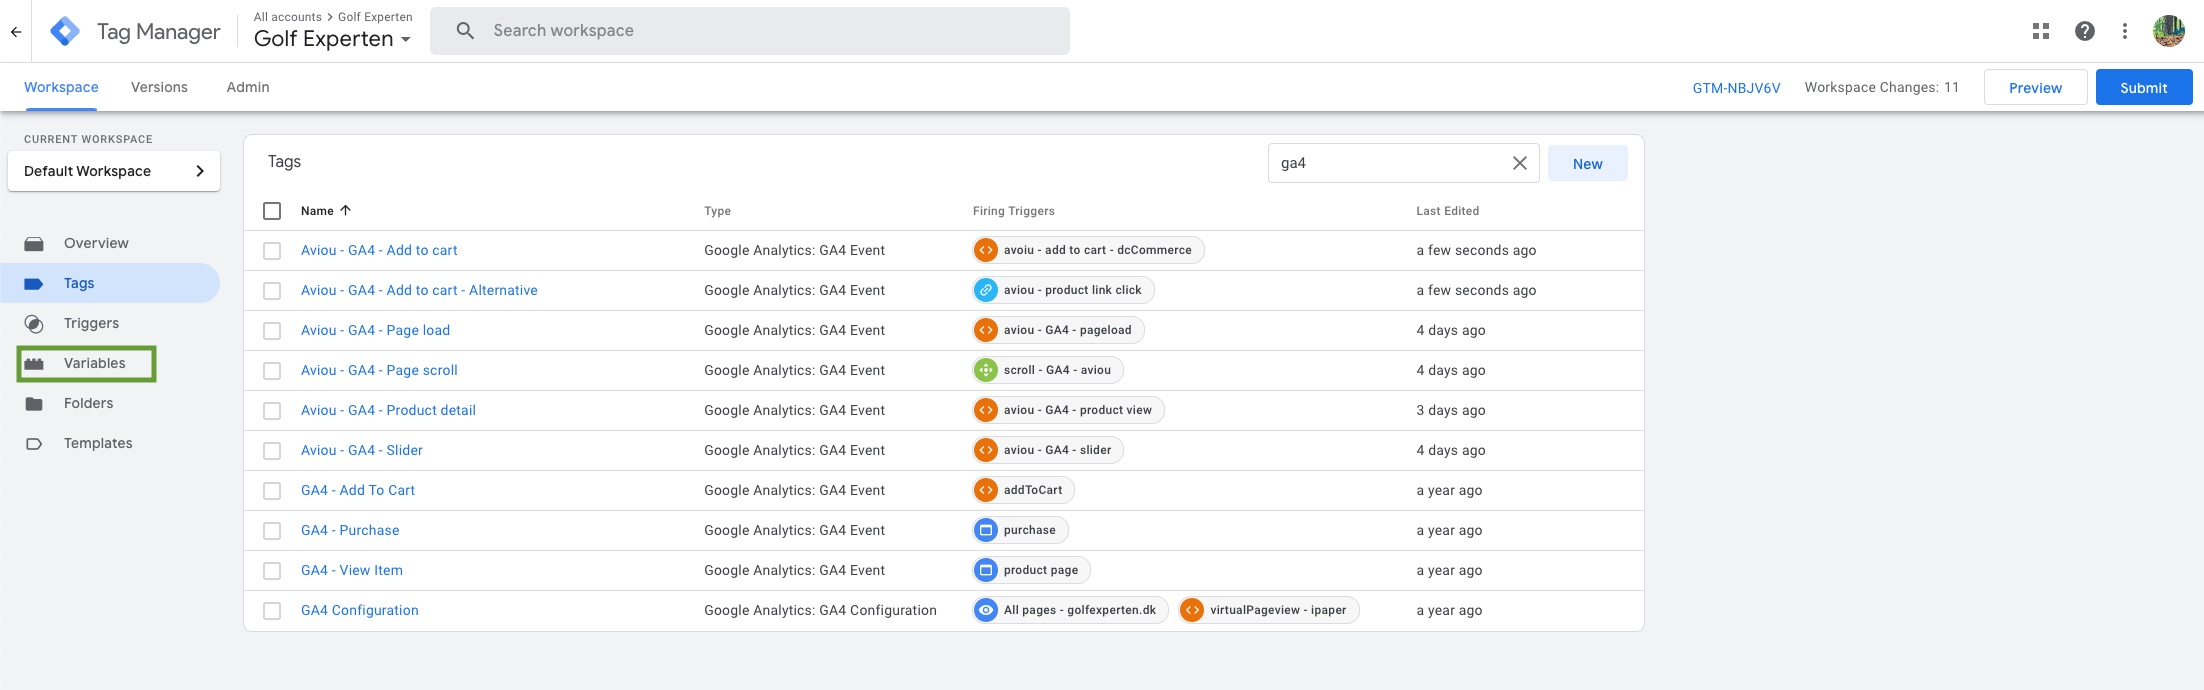Switch to the Admin tab
2204x690 pixels.
click(248, 87)
